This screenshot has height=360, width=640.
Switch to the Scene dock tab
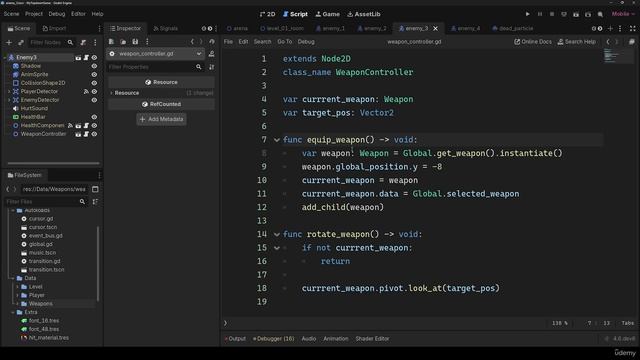(19, 29)
